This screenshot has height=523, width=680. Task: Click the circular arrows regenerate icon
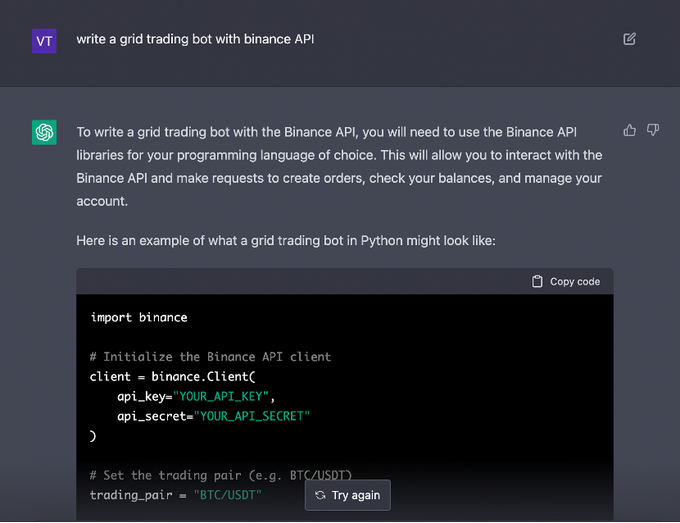coord(320,495)
